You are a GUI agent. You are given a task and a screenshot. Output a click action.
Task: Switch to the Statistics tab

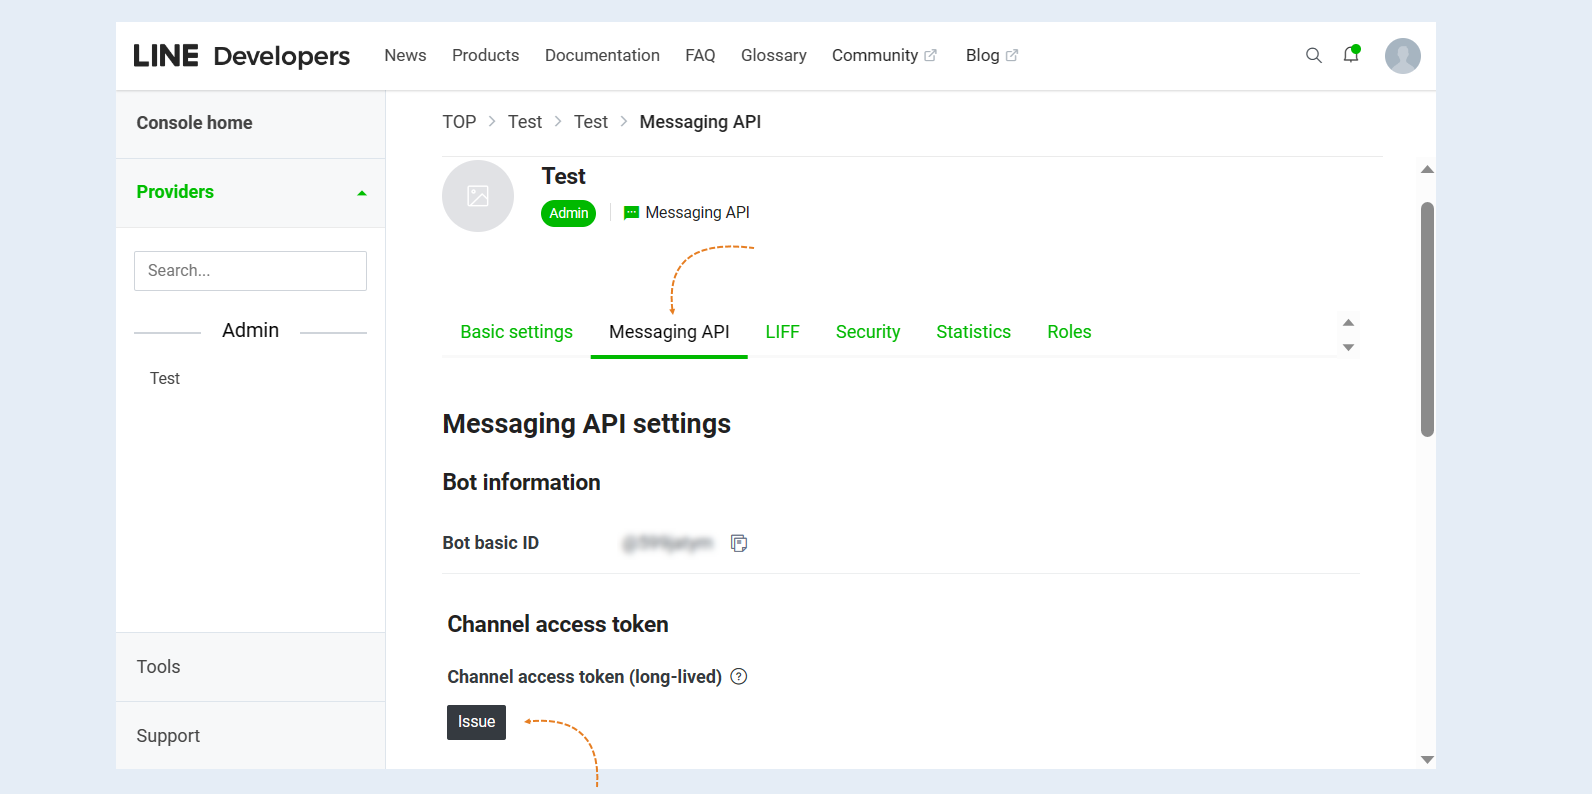click(x=973, y=332)
